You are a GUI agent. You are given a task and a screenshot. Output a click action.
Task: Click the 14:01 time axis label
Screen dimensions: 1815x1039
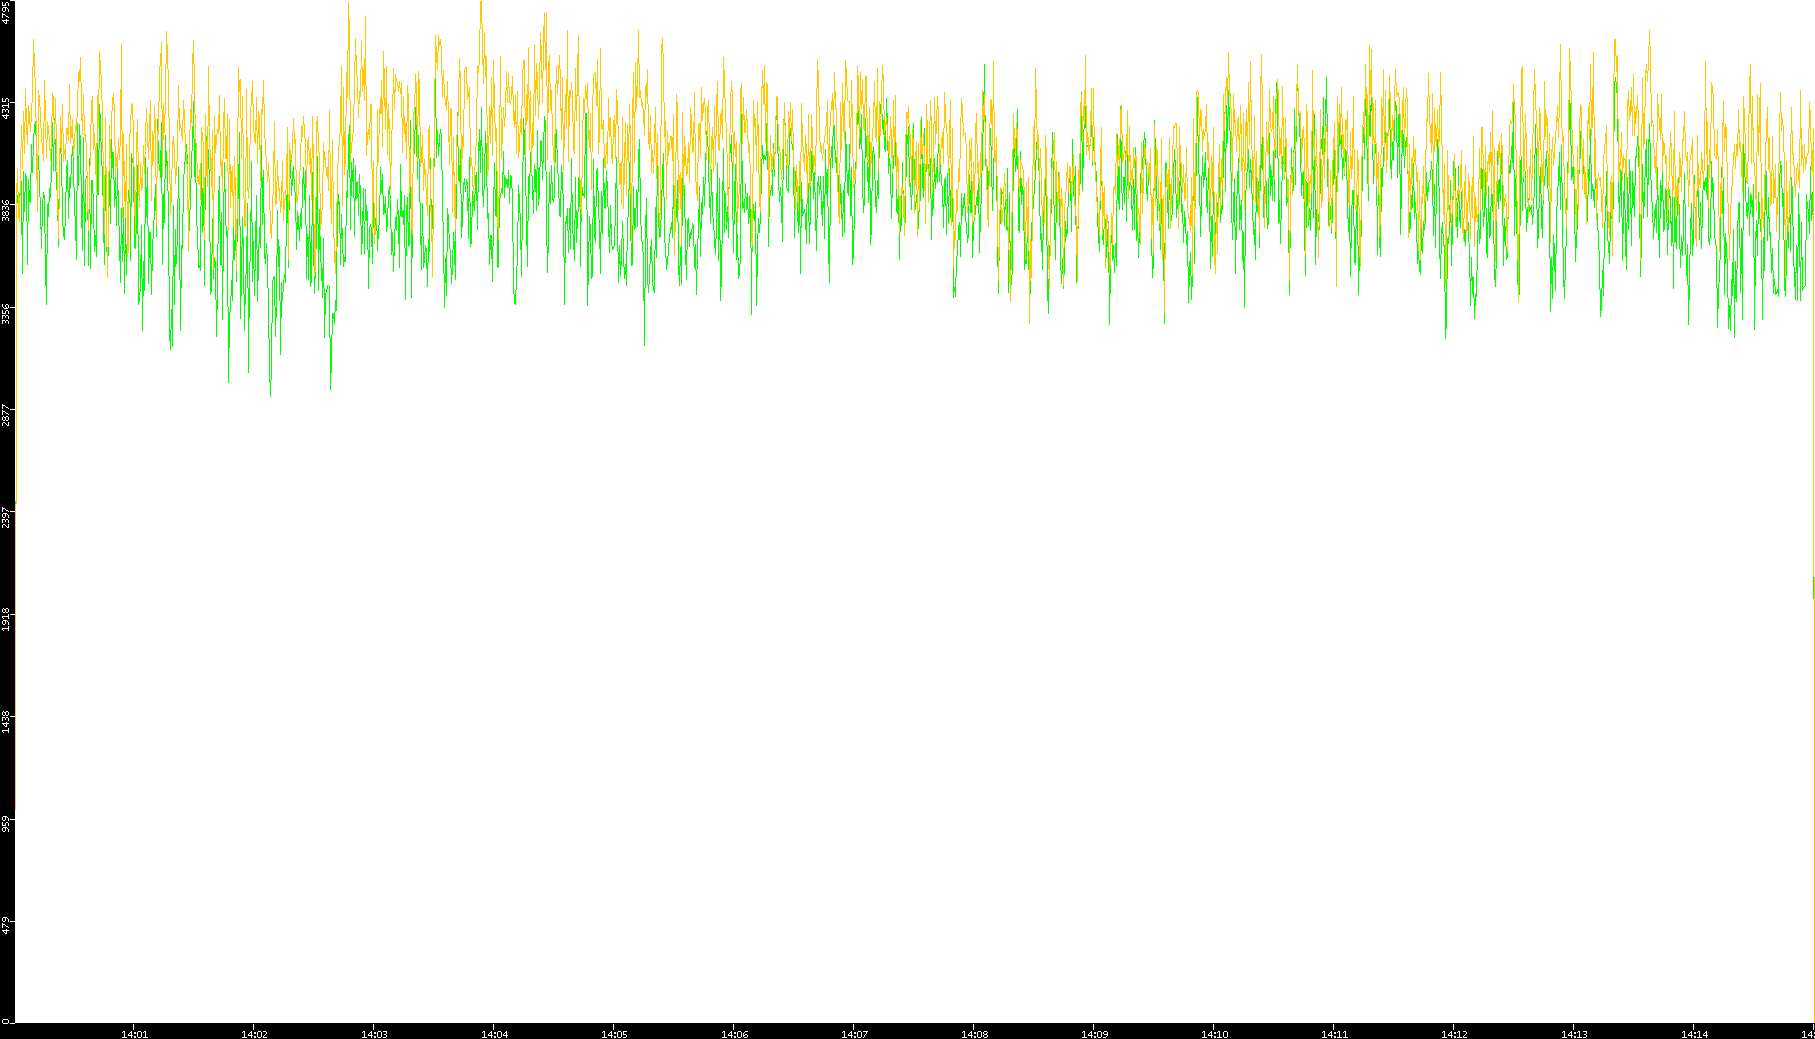point(134,1034)
